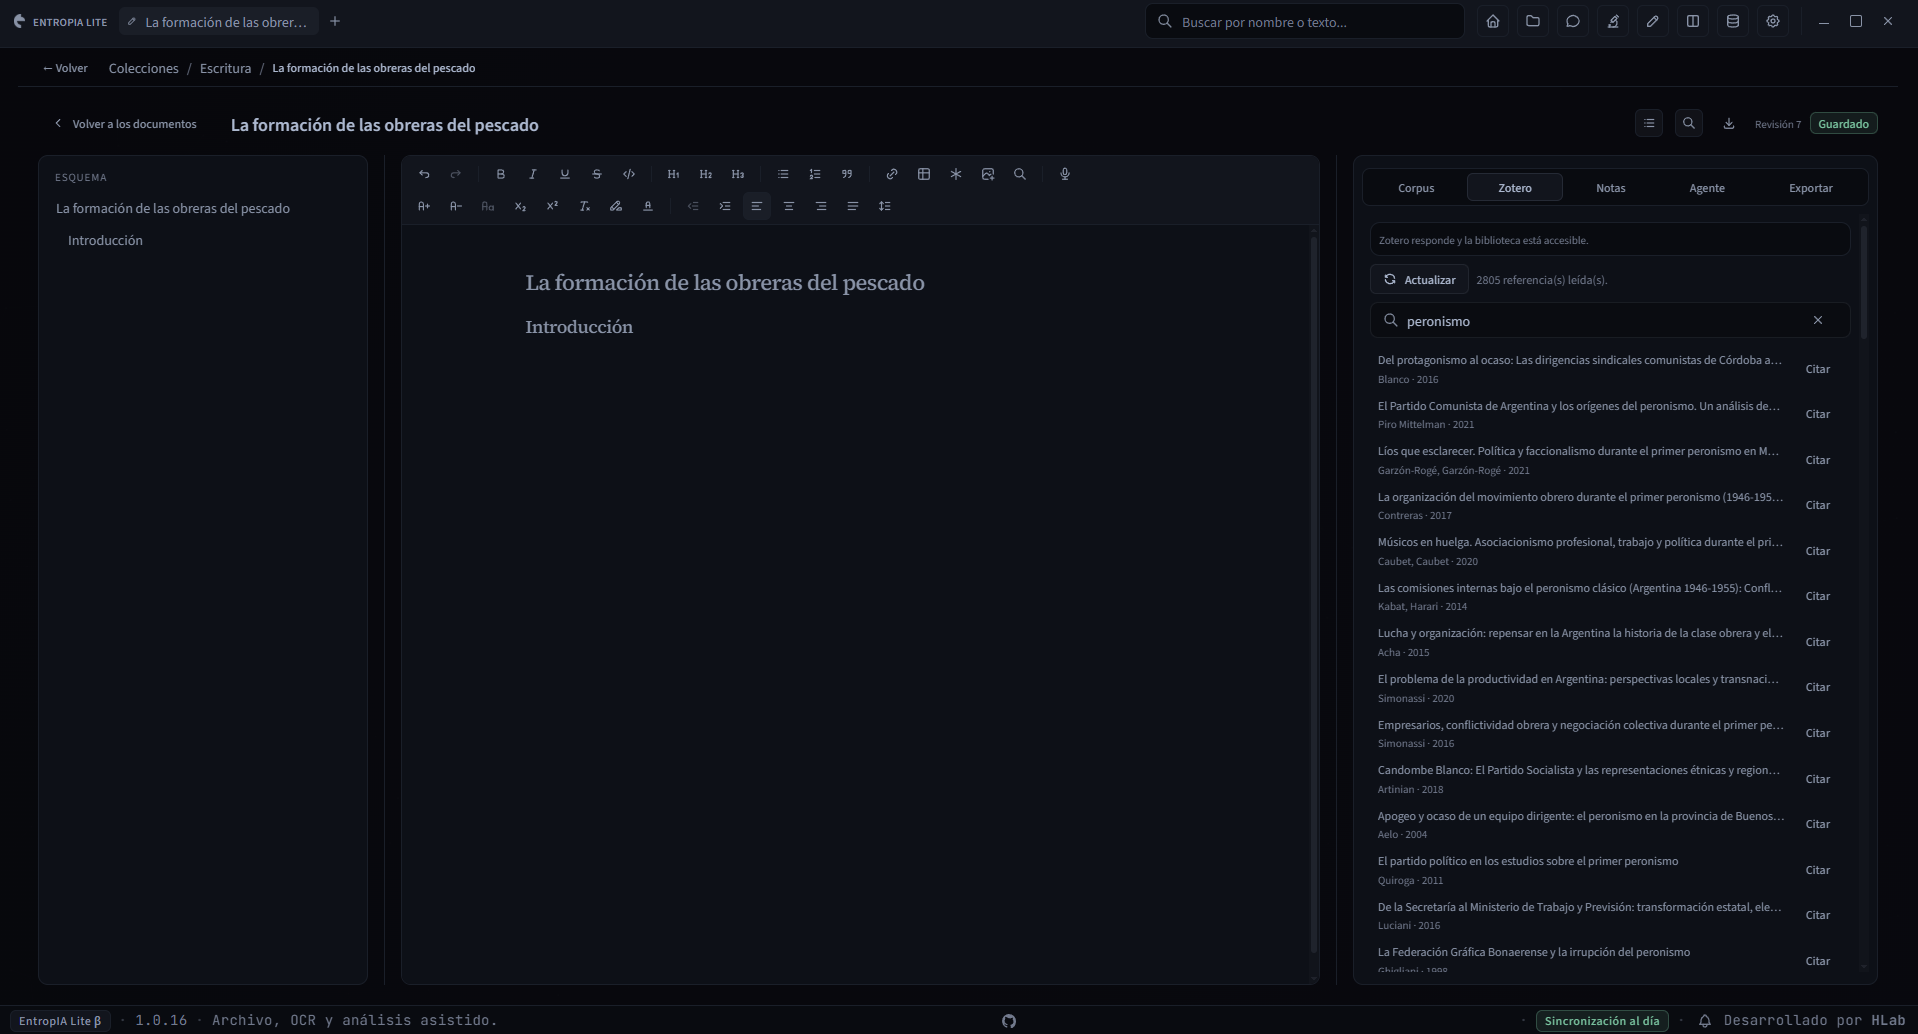Open the split columns view icon
This screenshot has height=1034, width=1918.
click(x=1693, y=21)
